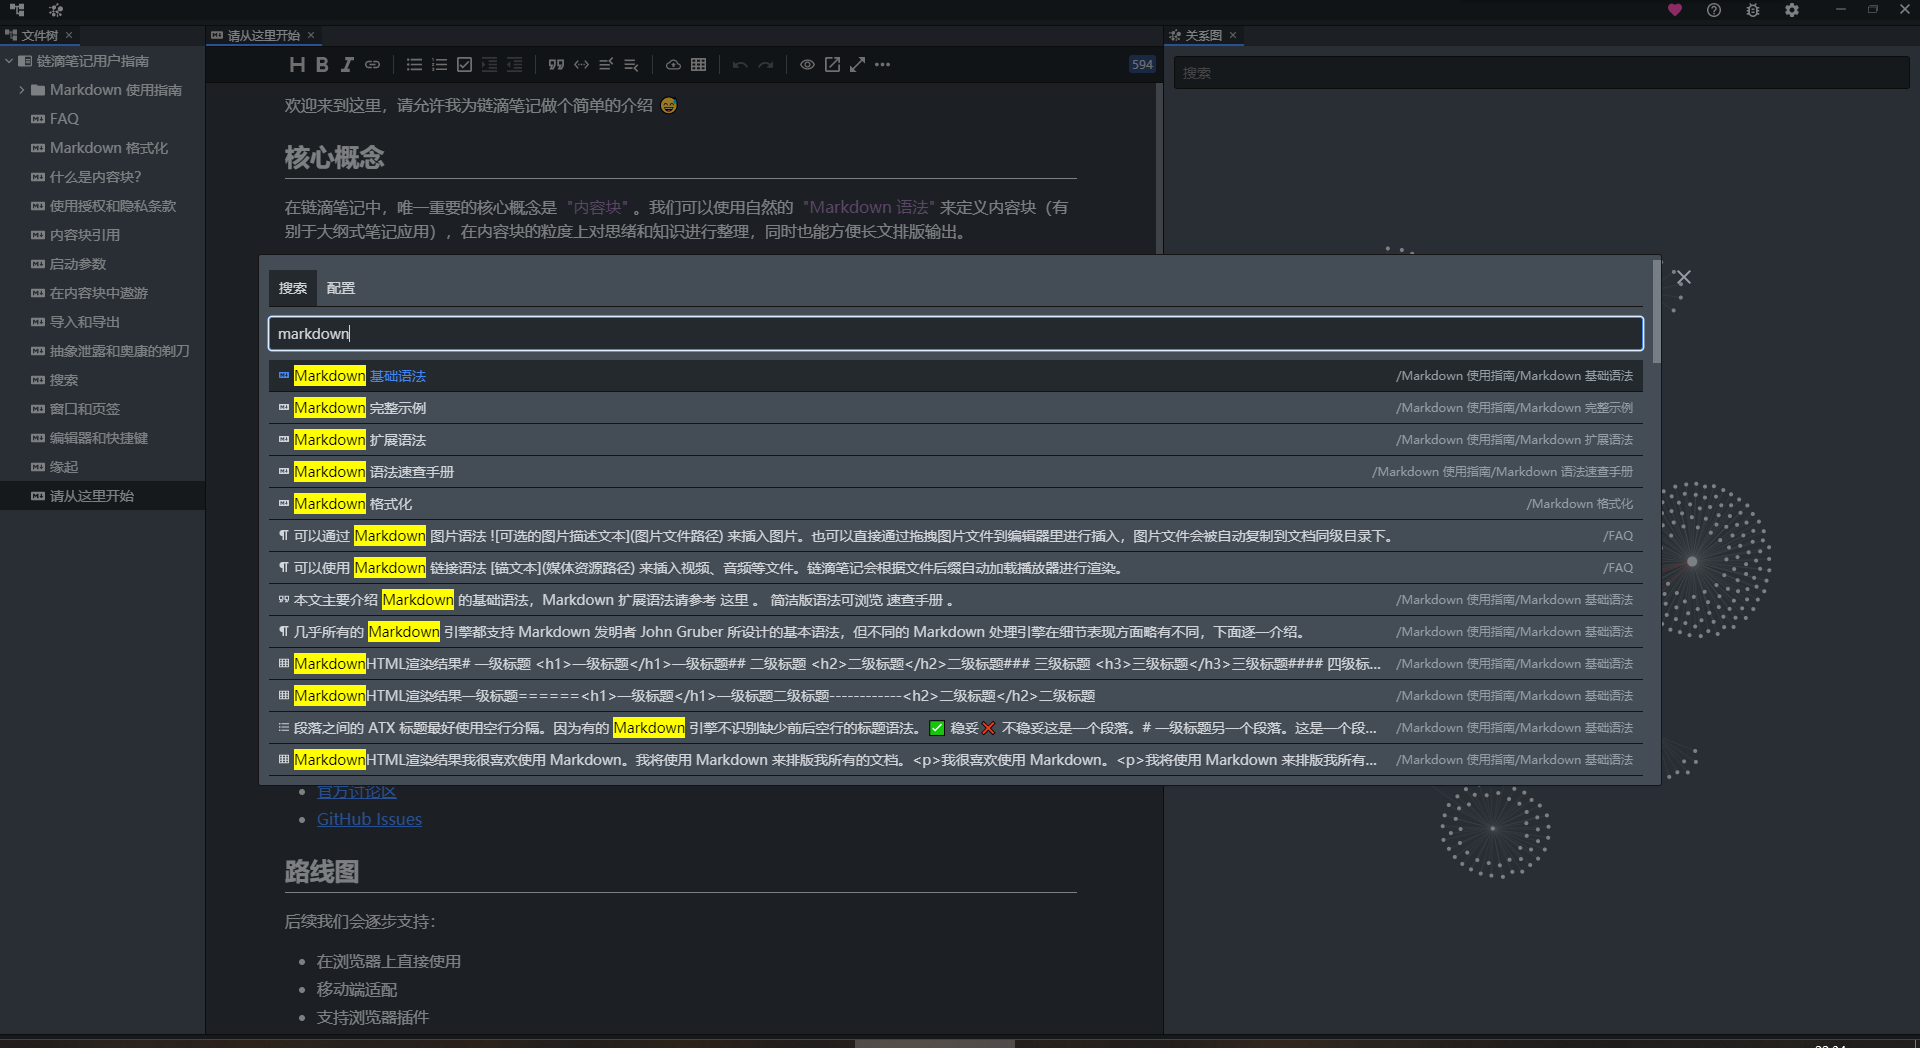Click the graph icon in title bar
The height and width of the screenshot is (1048, 1920).
click(56, 10)
